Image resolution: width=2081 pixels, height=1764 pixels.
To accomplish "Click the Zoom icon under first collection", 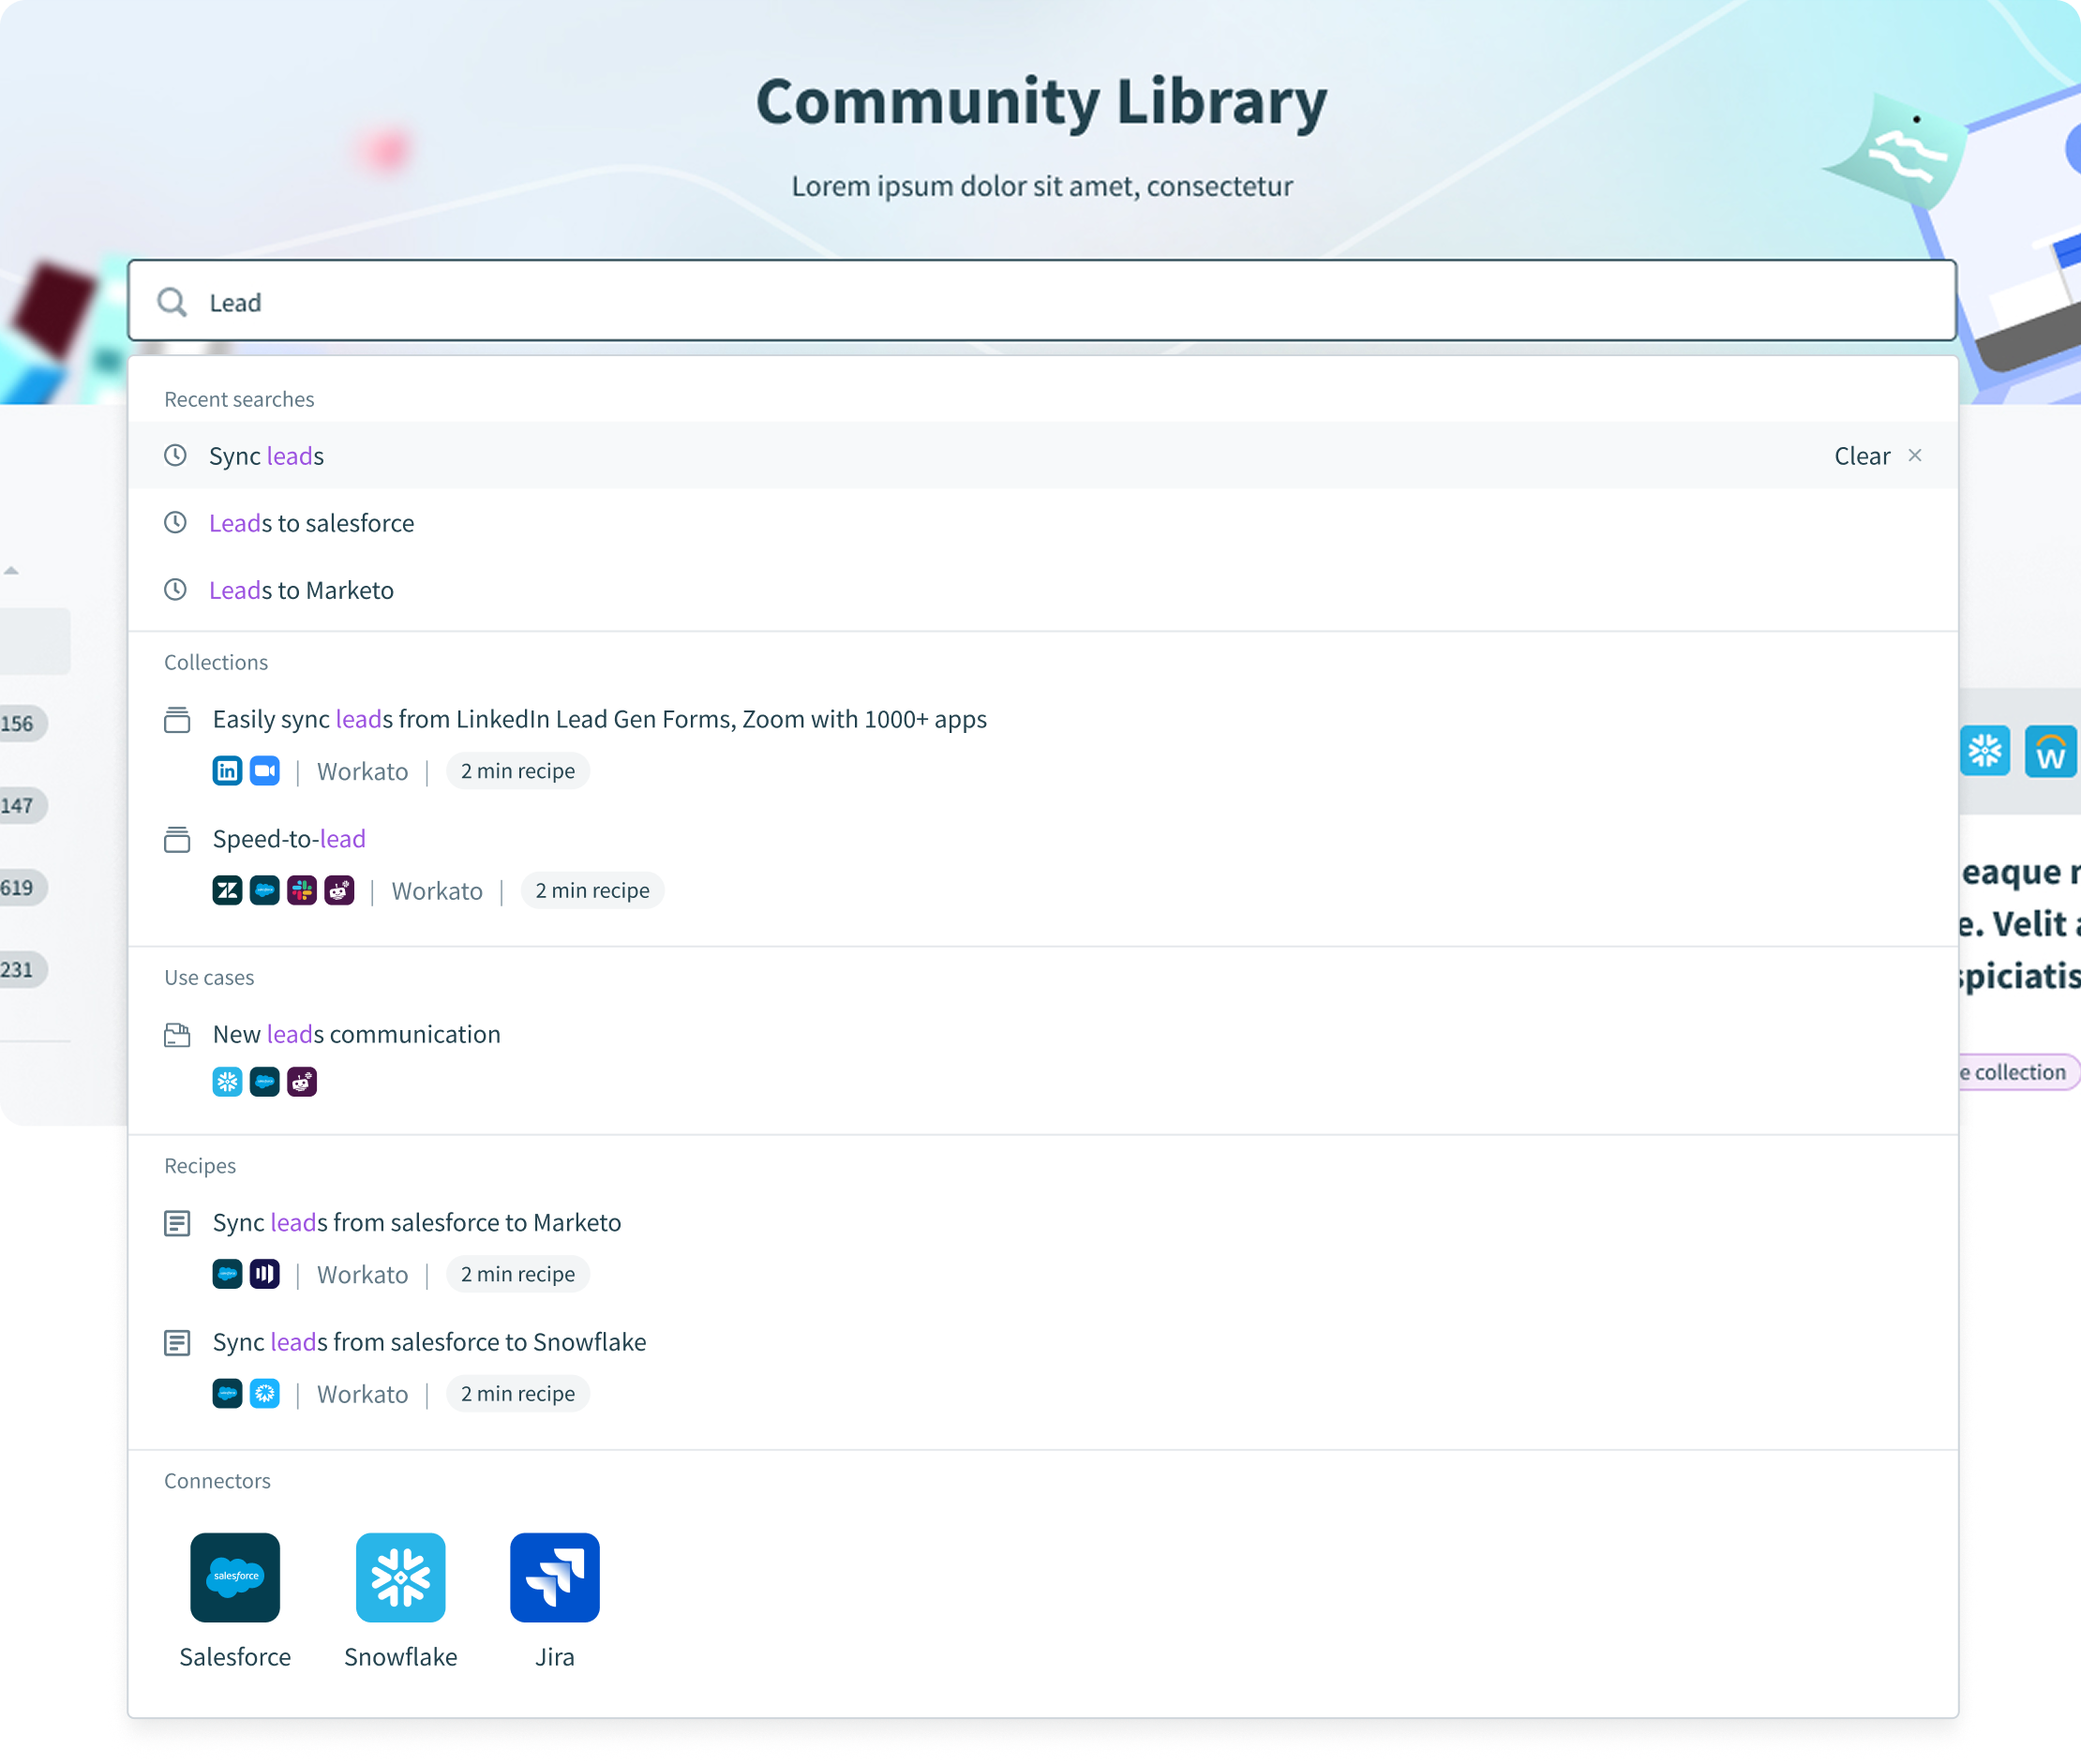I will click(x=265, y=771).
